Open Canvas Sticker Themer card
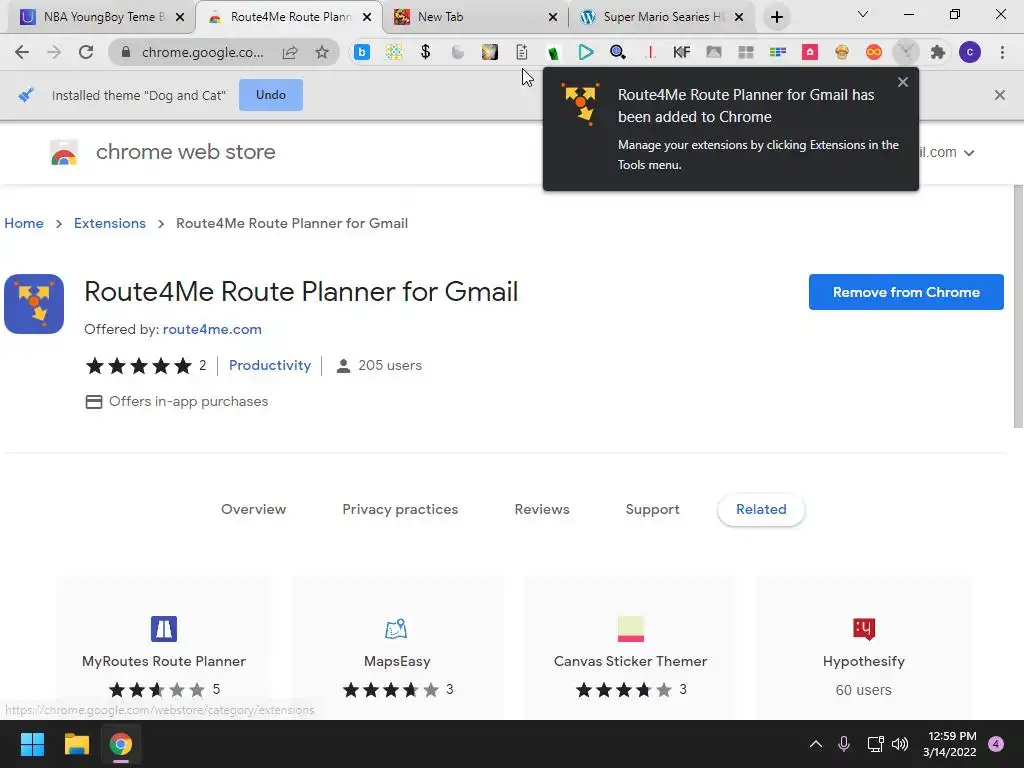 pyautogui.click(x=630, y=648)
